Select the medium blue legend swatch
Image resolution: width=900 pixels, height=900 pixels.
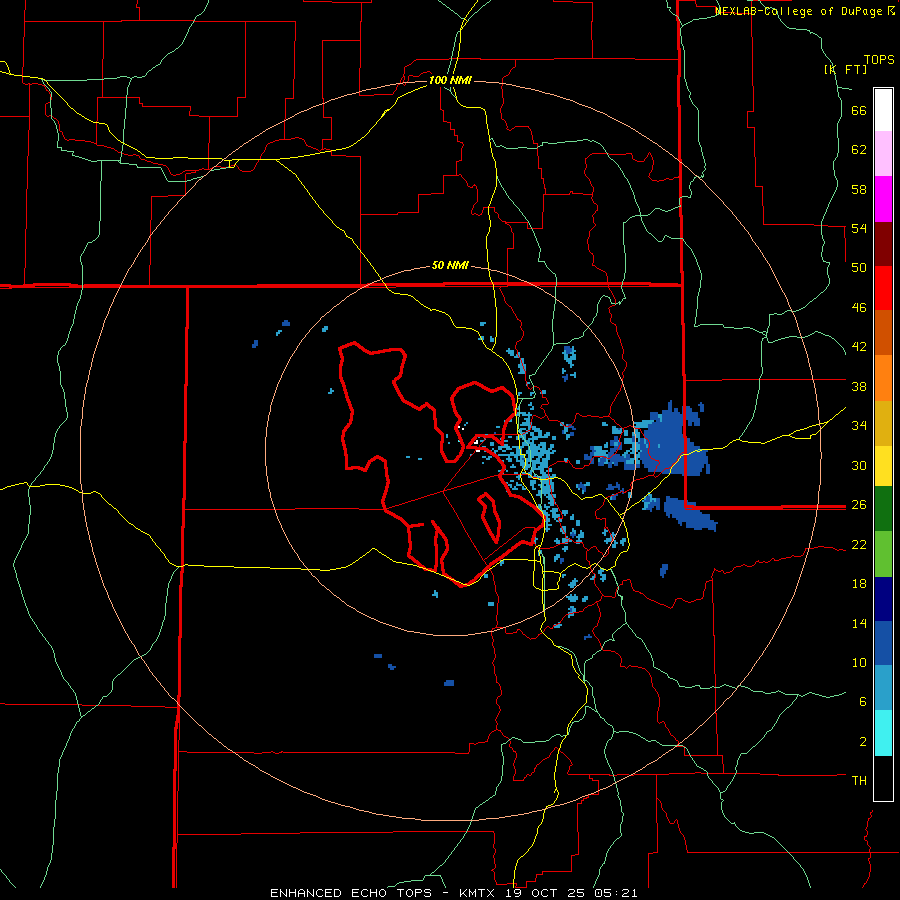point(883,643)
